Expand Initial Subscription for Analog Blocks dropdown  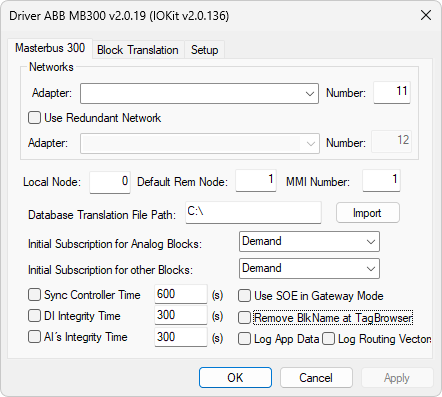[x=309, y=242]
